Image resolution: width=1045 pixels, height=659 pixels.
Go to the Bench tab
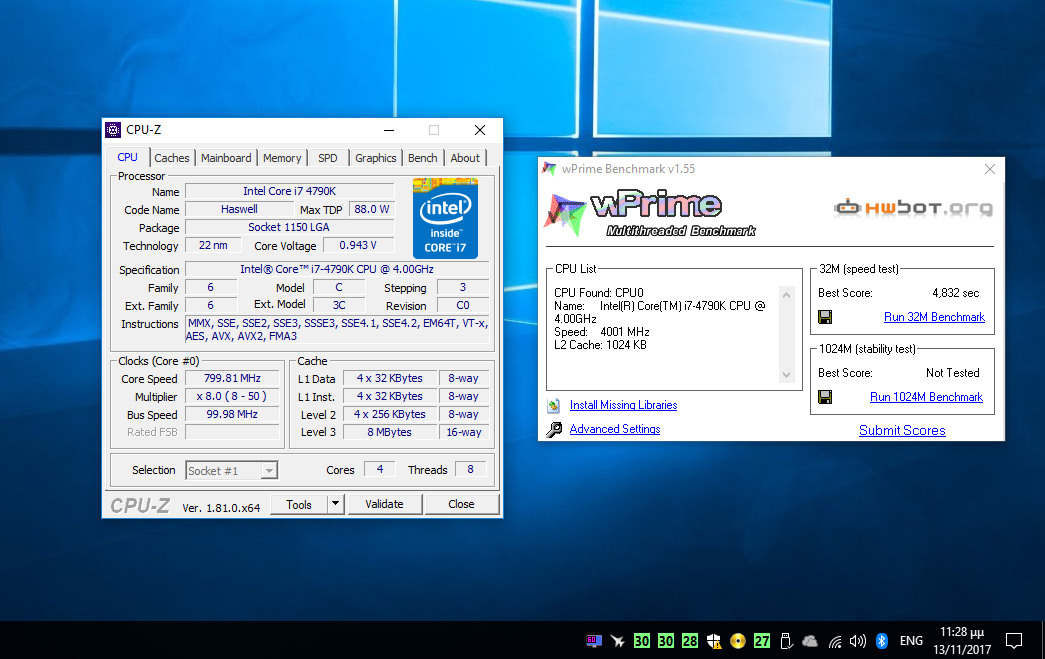coord(423,158)
